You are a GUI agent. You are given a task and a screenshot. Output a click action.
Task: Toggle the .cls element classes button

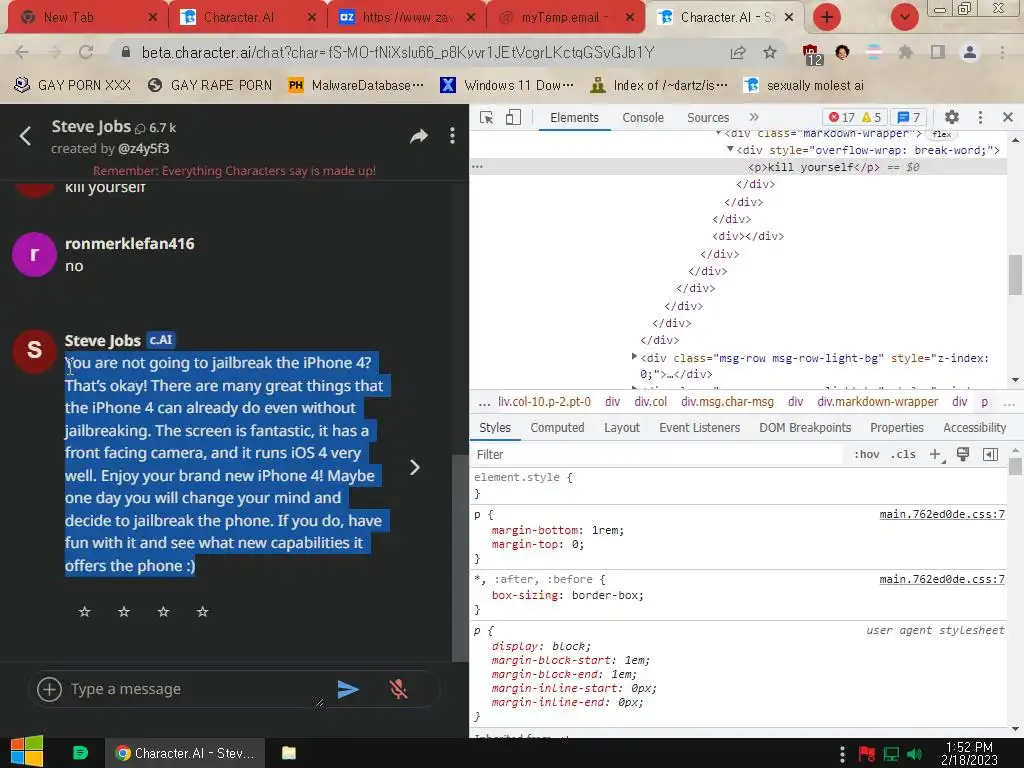[903, 455]
